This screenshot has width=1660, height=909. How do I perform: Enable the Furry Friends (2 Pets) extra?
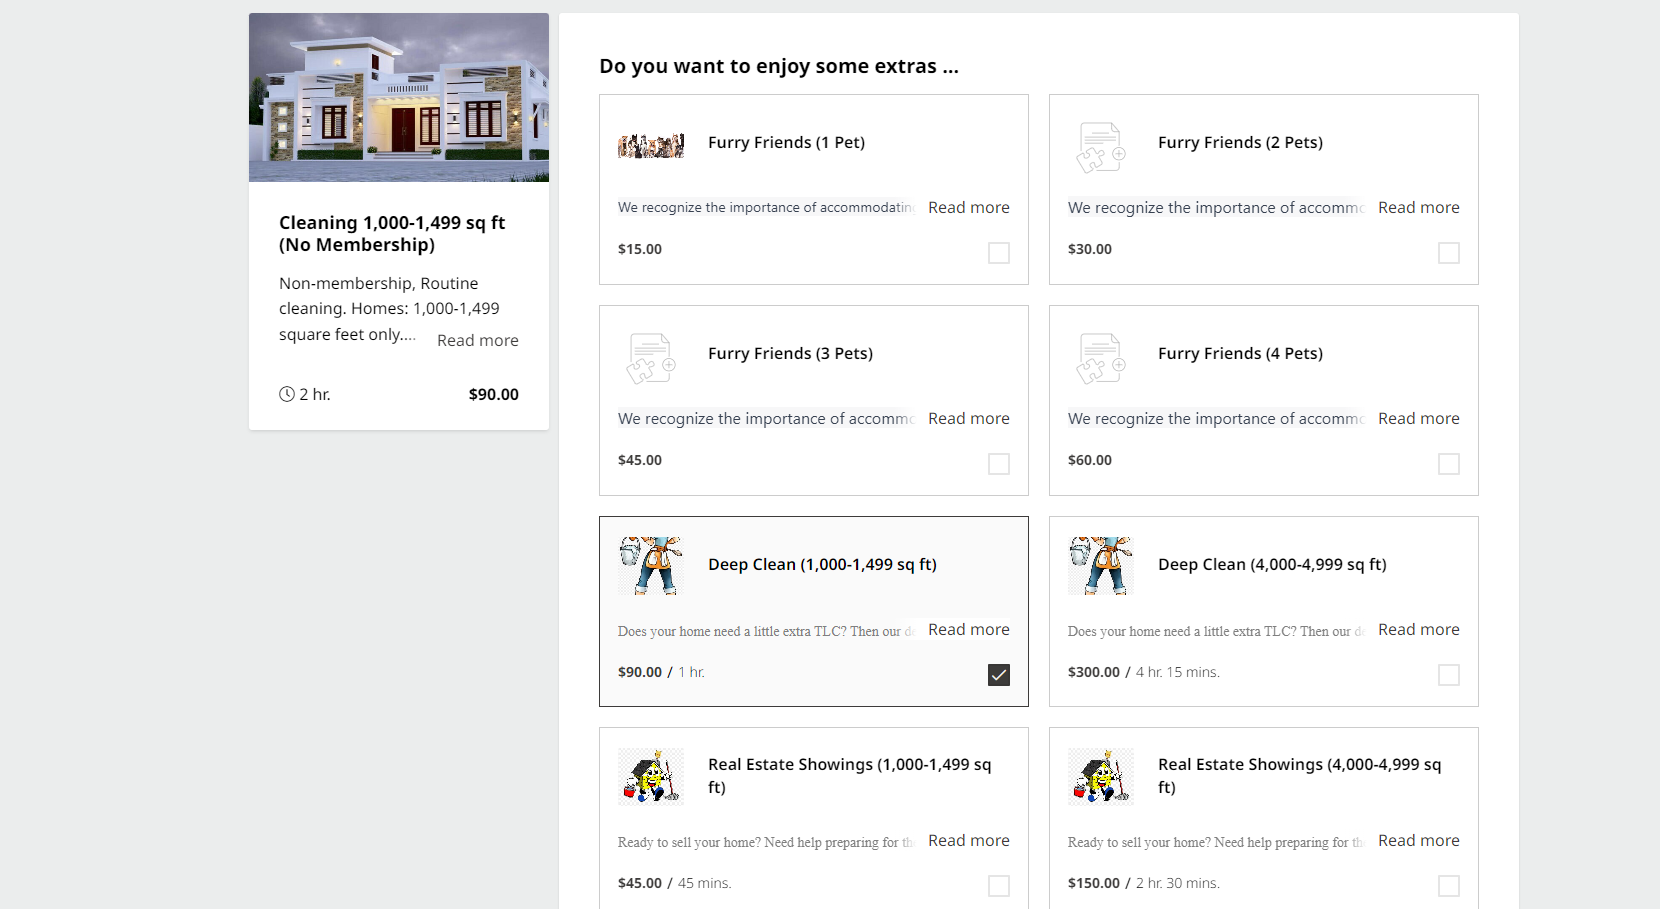(x=1448, y=253)
